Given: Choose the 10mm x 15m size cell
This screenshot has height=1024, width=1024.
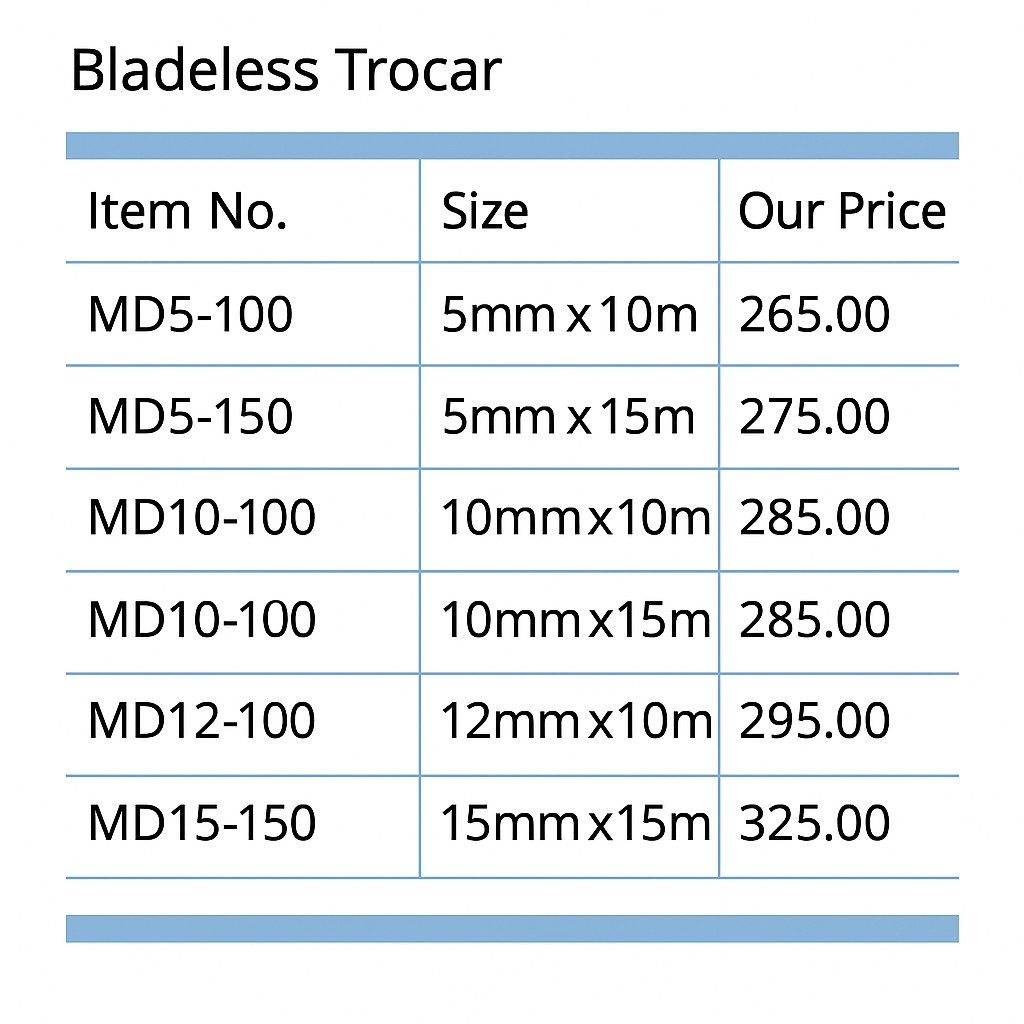Looking at the screenshot, I should 575,621.
